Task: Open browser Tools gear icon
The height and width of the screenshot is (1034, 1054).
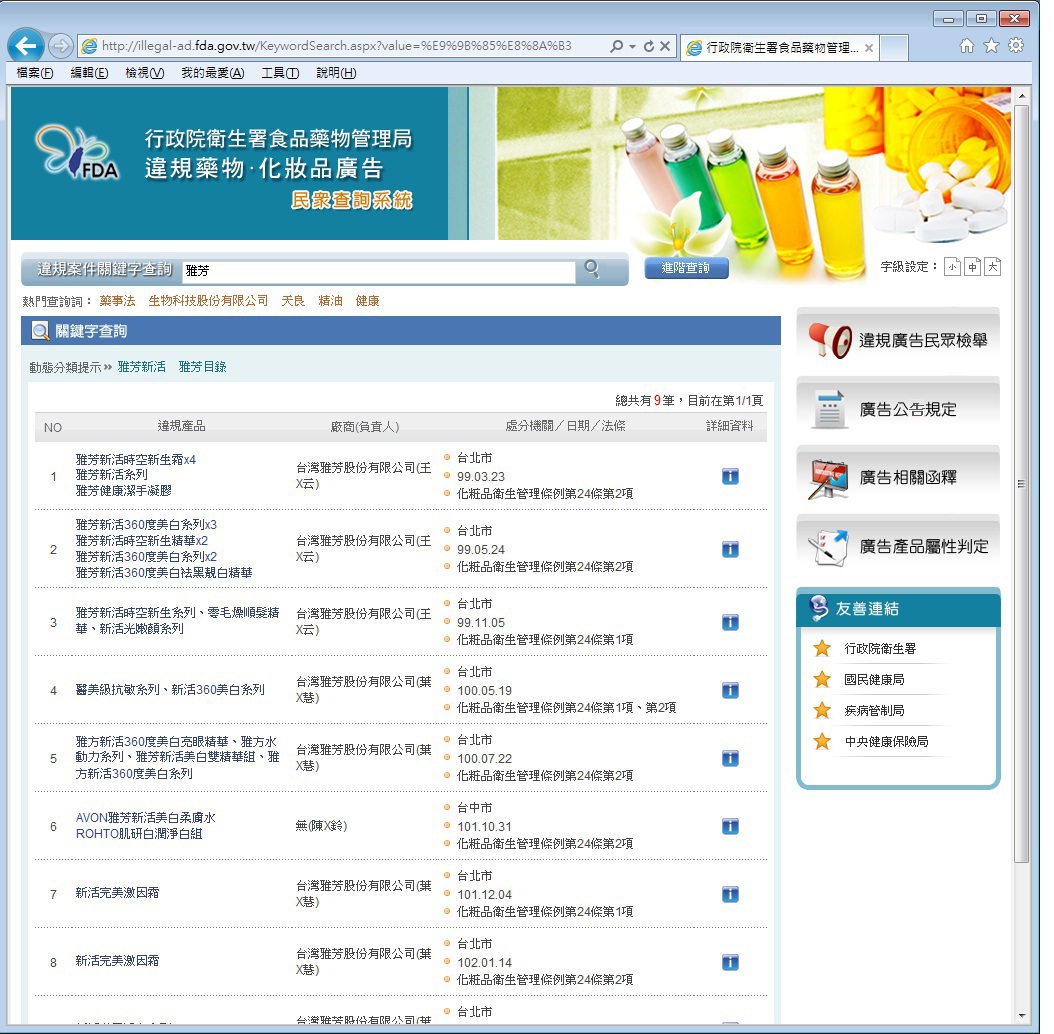Action: tap(1016, 45)
